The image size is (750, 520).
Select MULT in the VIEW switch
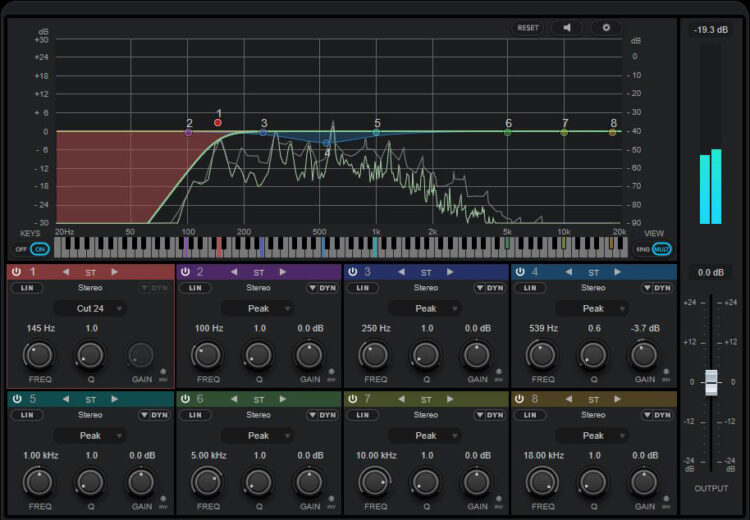662,249
